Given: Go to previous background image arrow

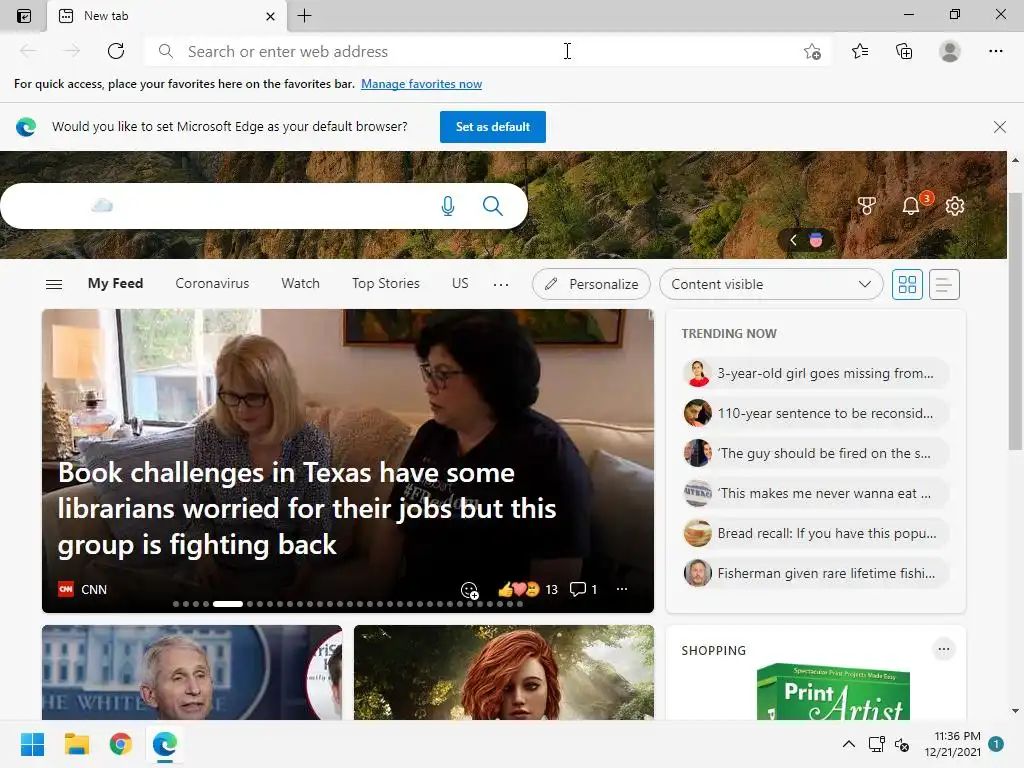Looking at the screenshot, I should (x=793, y=240).
